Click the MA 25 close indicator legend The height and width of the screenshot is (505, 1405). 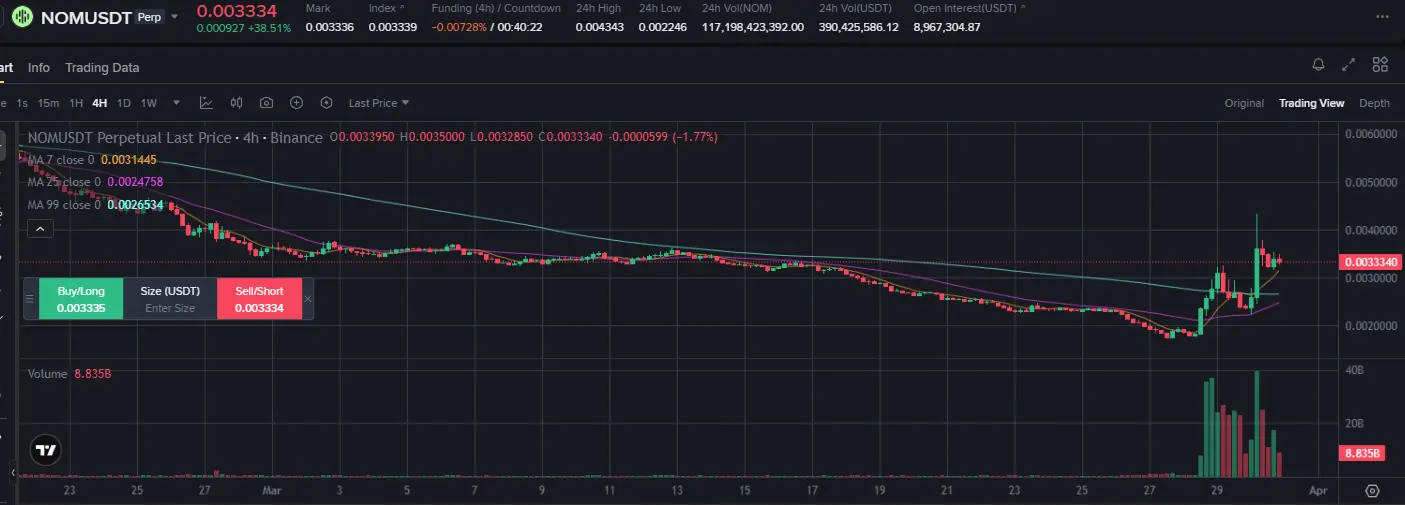pos(95,182)
